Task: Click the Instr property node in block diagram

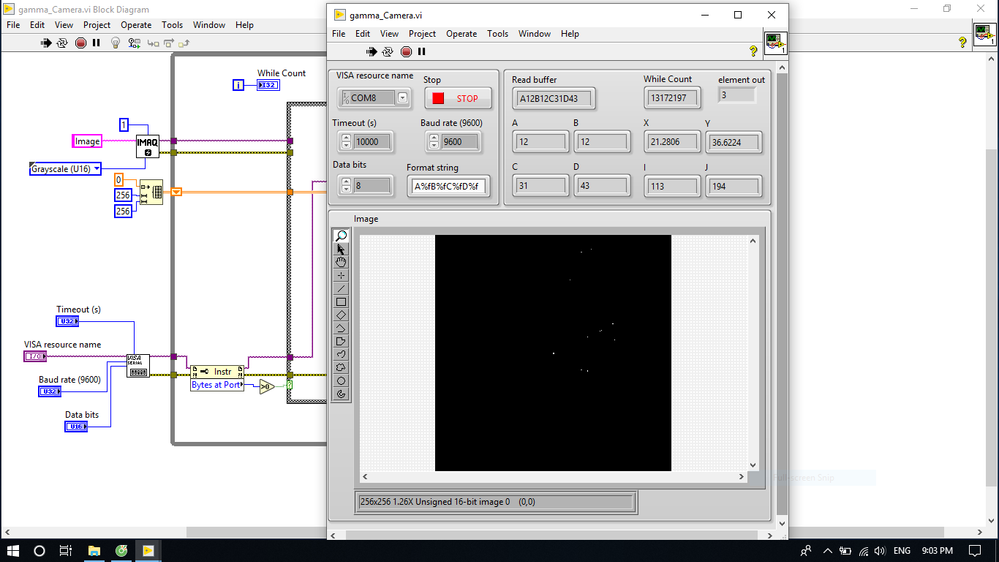Action: [x=217, y=371]
